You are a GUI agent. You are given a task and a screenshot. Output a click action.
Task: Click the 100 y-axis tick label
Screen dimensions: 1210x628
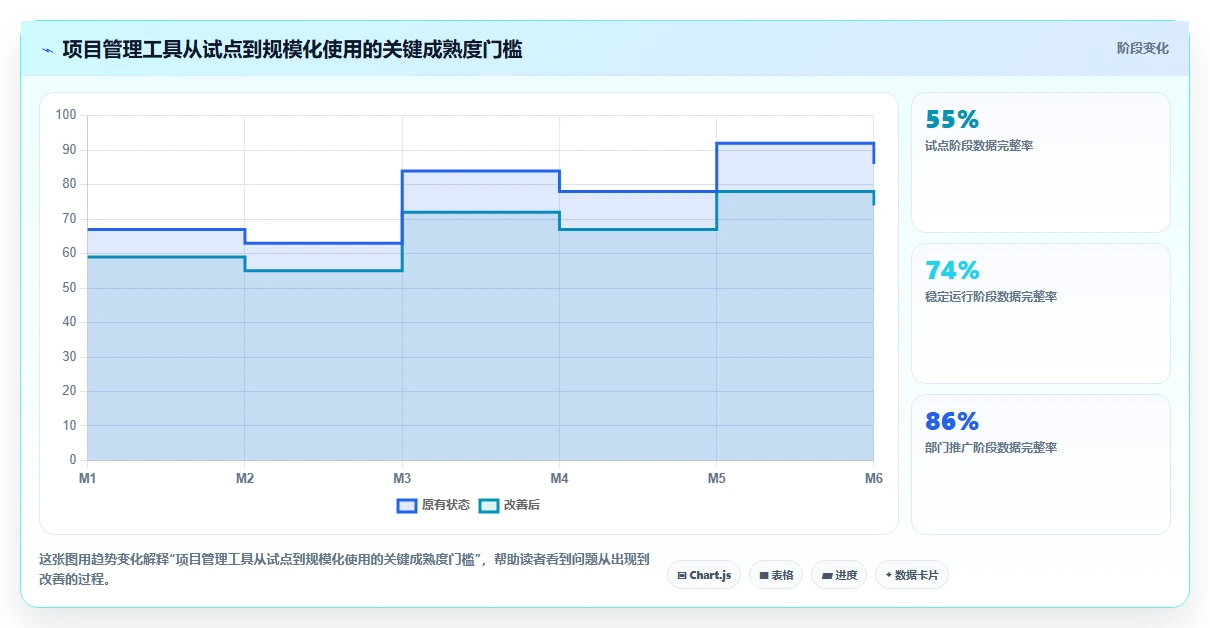66,115
